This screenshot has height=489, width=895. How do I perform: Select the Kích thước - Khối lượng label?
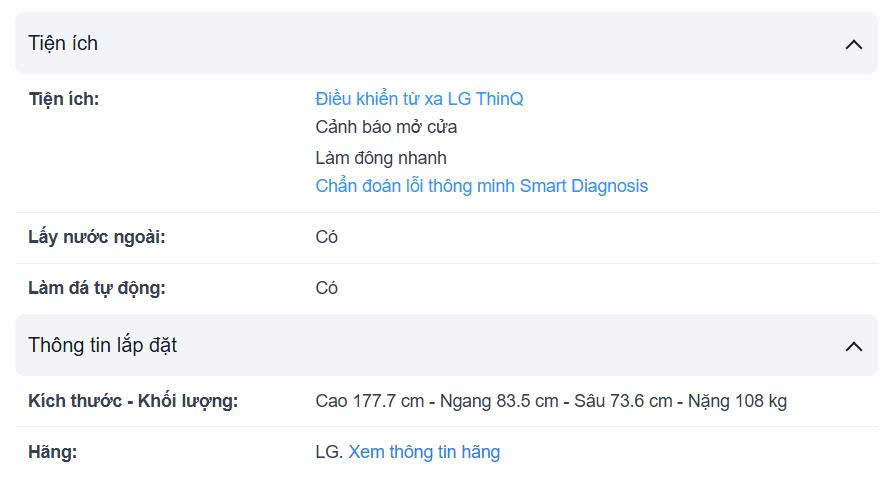(x=133, y=401)
